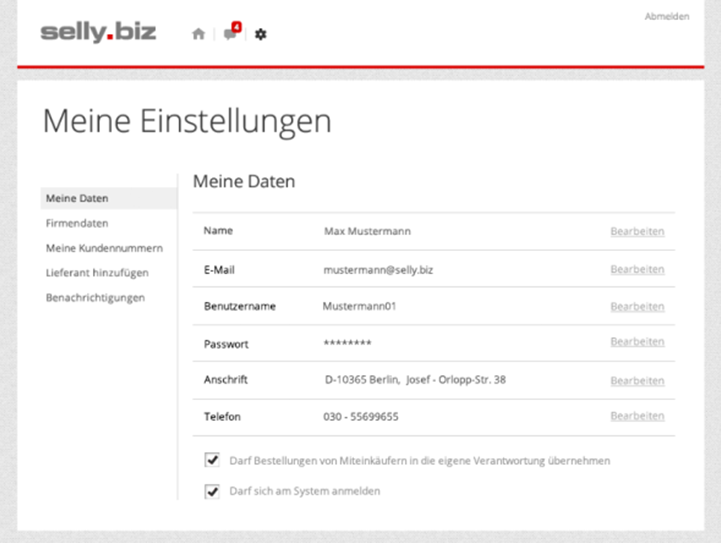This screenshot has width=721, height=543.
Task: Click Bearbeiten next to E-Mail
Action: (637, 269)
